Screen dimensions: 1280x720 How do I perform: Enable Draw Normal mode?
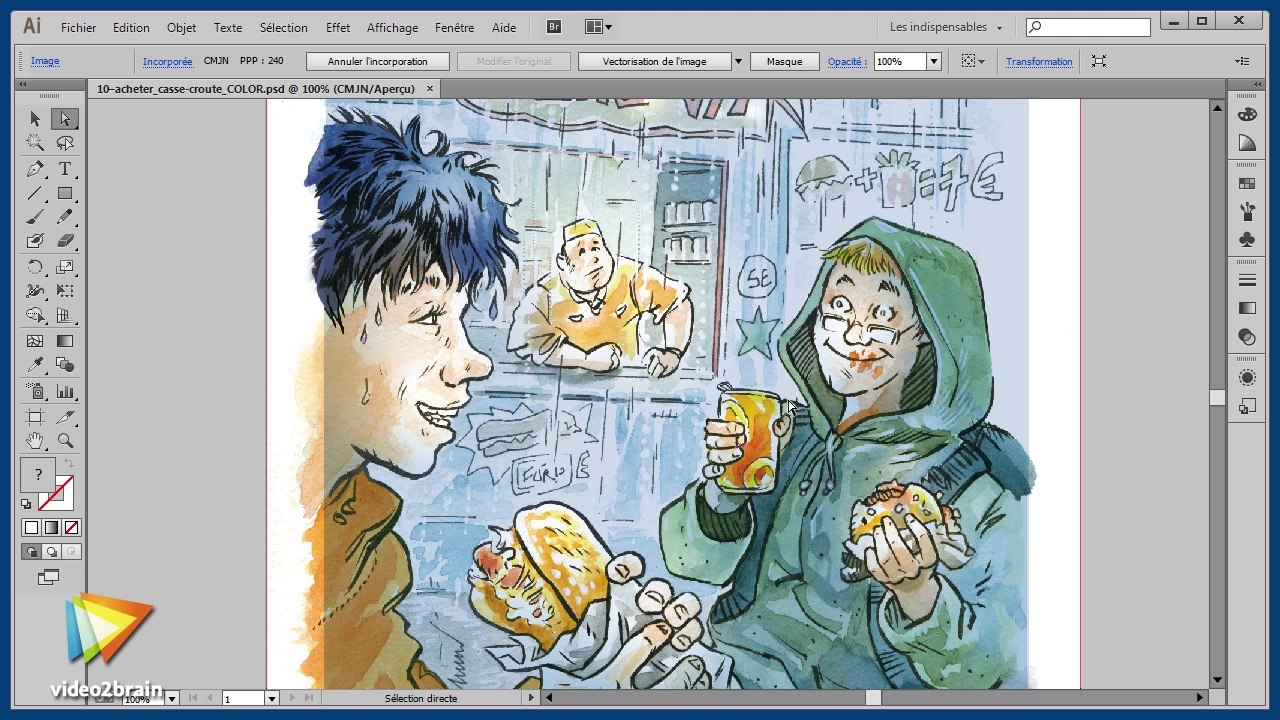(x=31, y=552)
